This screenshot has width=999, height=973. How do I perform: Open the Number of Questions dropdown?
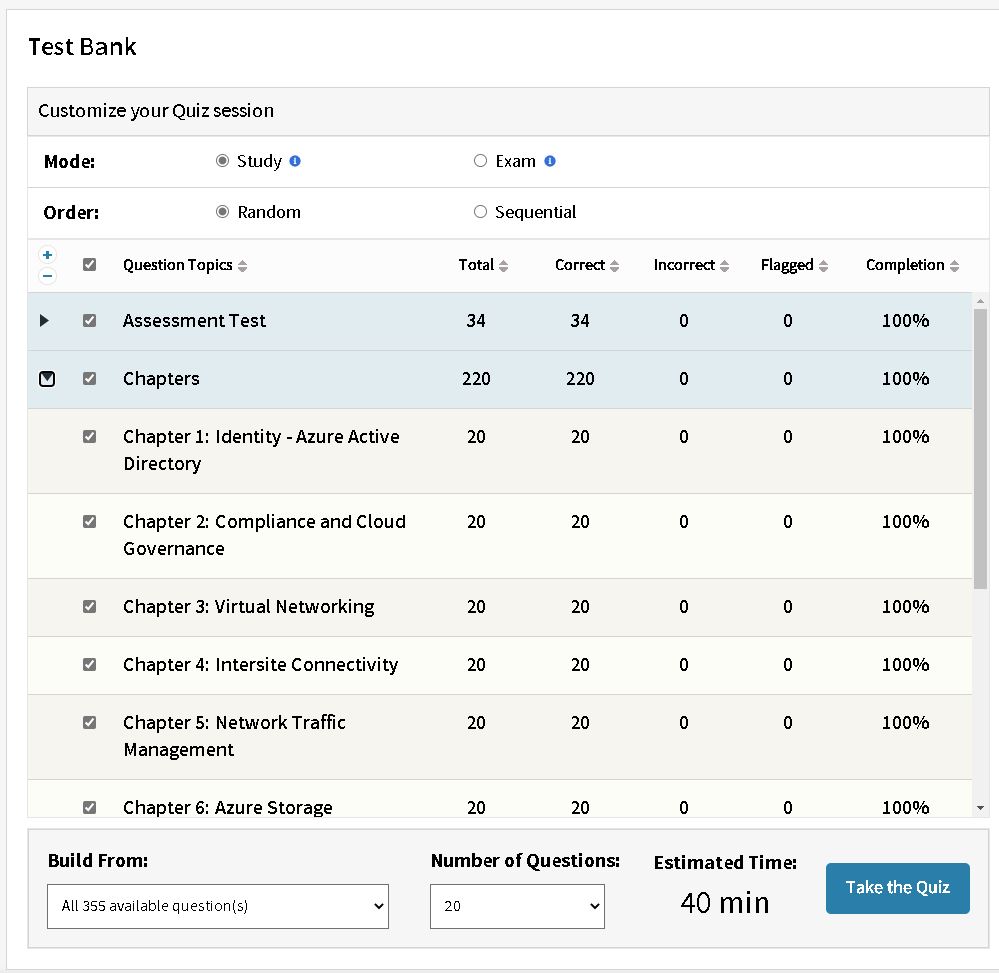pyautogui.click(x=517, y=906)
